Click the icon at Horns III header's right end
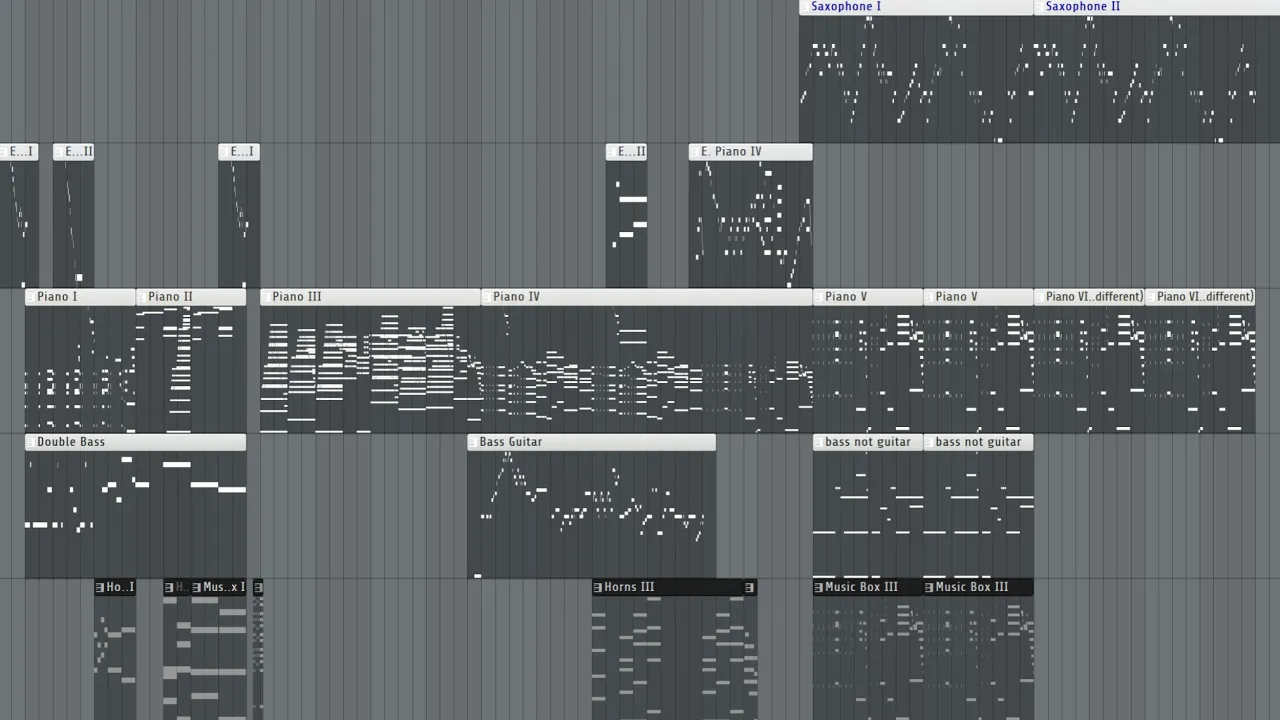 [749, 587]
